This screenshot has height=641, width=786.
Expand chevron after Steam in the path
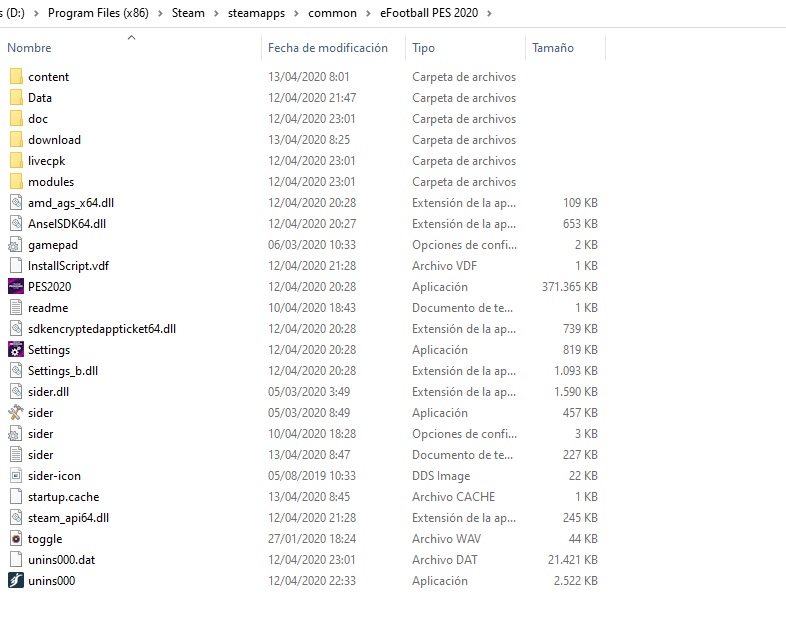click(217, 14)
